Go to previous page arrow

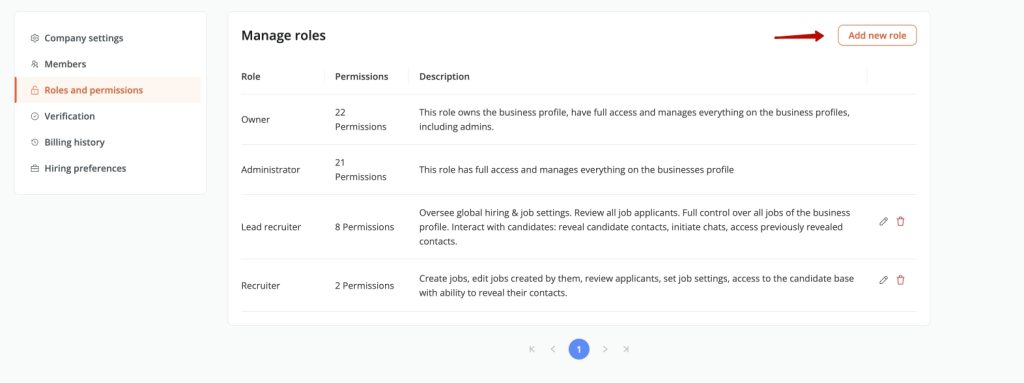[552, 349]
